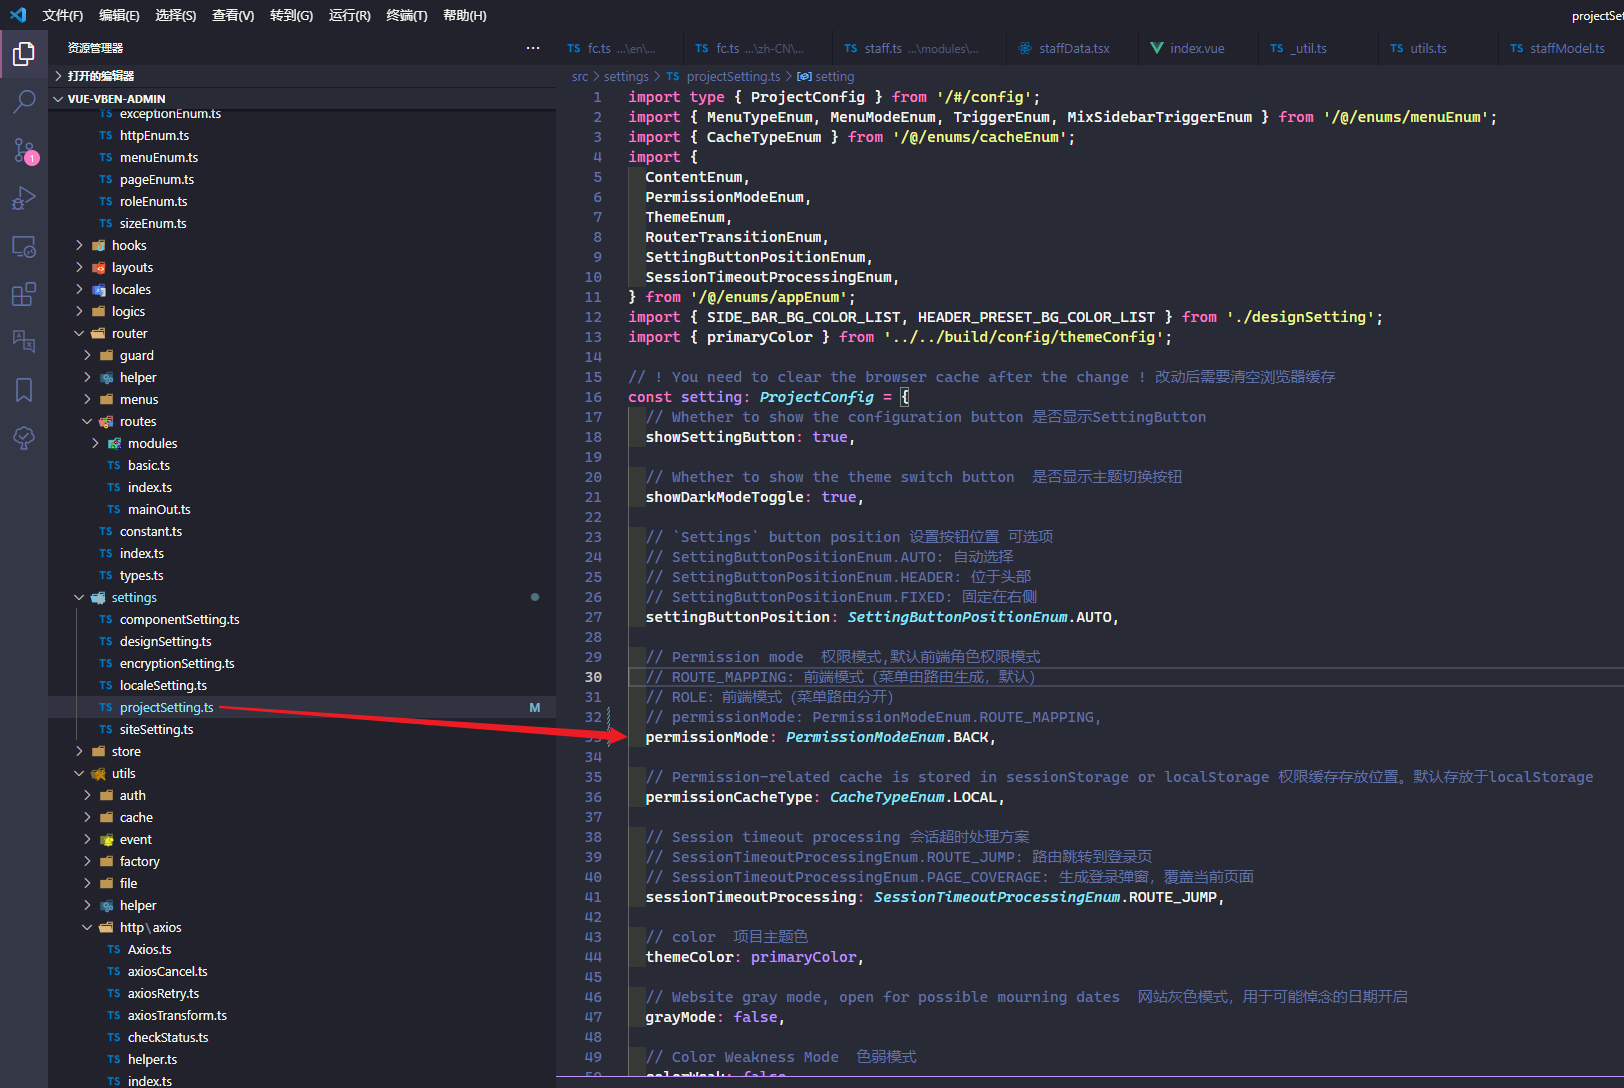Expand the locales folder
The width and height of the screenshot is (1624, 1088).
[x=302, y=289]
